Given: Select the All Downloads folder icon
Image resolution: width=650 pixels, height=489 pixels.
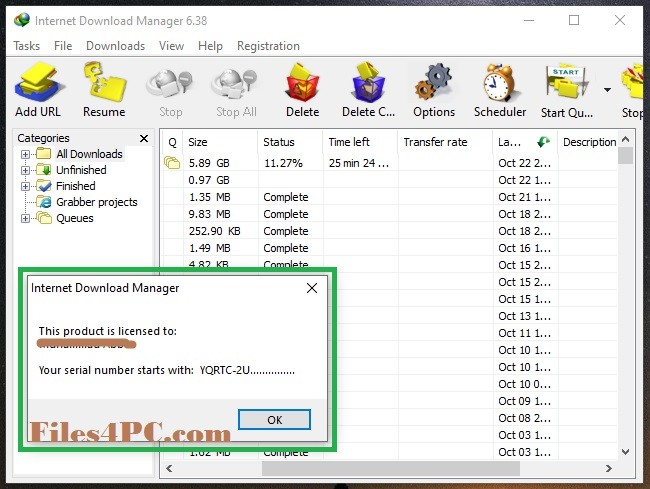Looking at the screenshot, I should tap(43, 154).
